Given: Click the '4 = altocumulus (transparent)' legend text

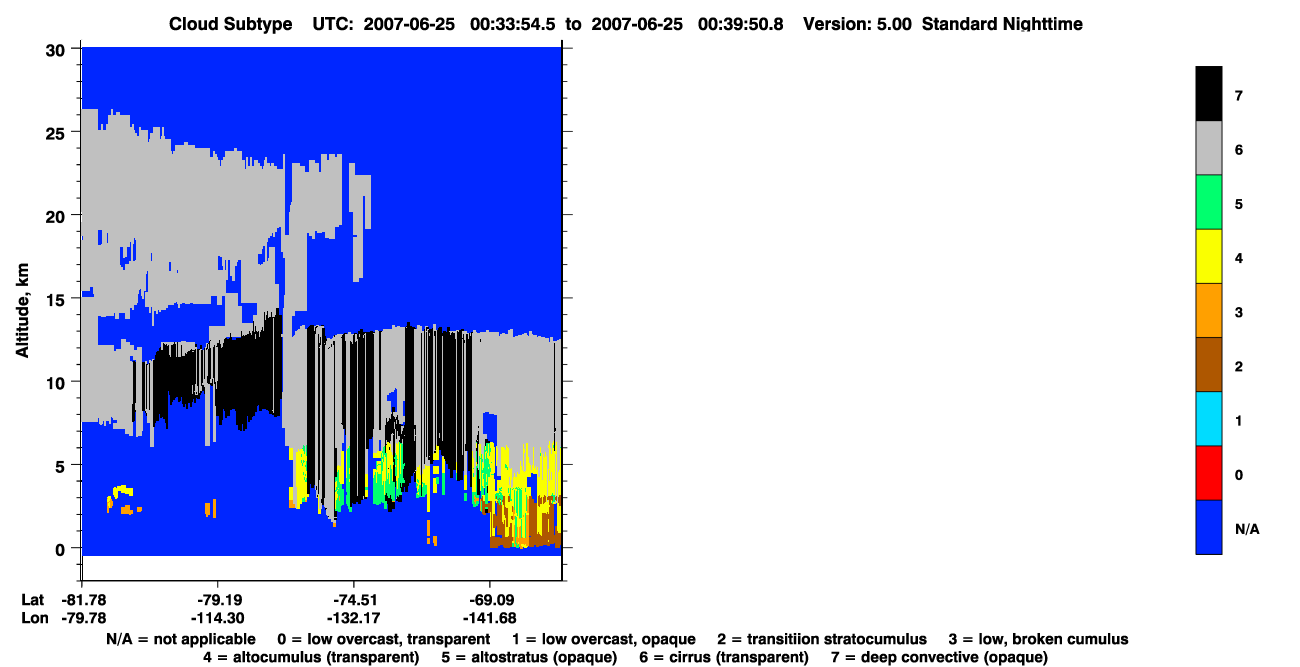Looking at the screenshot, I should (x=310, y=657).
